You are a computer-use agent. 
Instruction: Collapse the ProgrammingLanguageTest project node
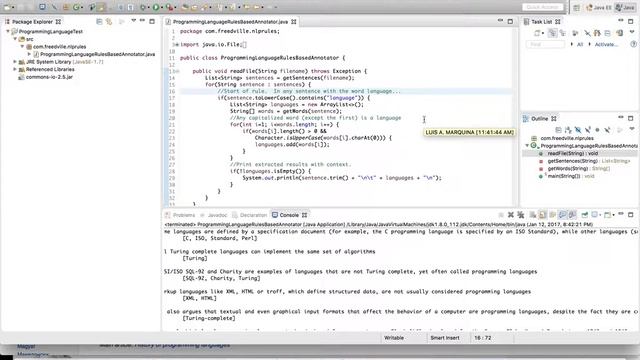[8, 31]
